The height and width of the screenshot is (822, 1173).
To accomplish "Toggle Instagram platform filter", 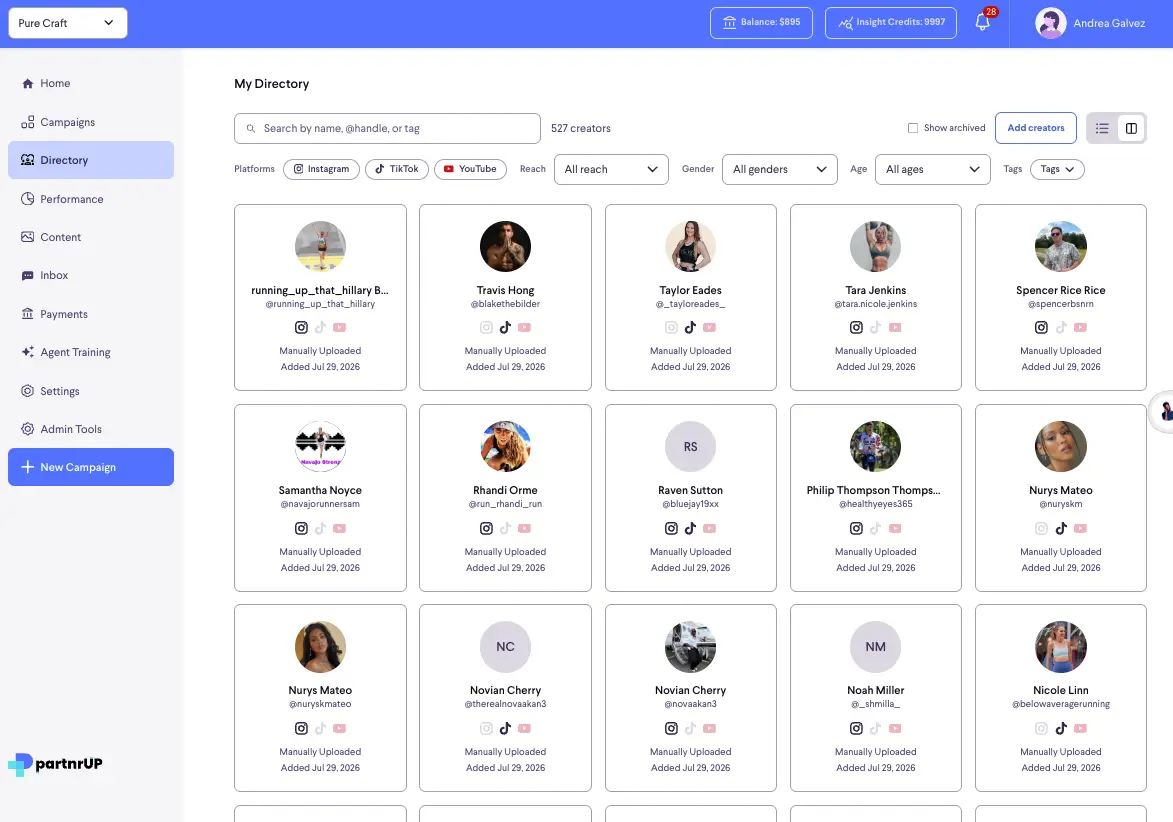I will click(x=321, y=169).
